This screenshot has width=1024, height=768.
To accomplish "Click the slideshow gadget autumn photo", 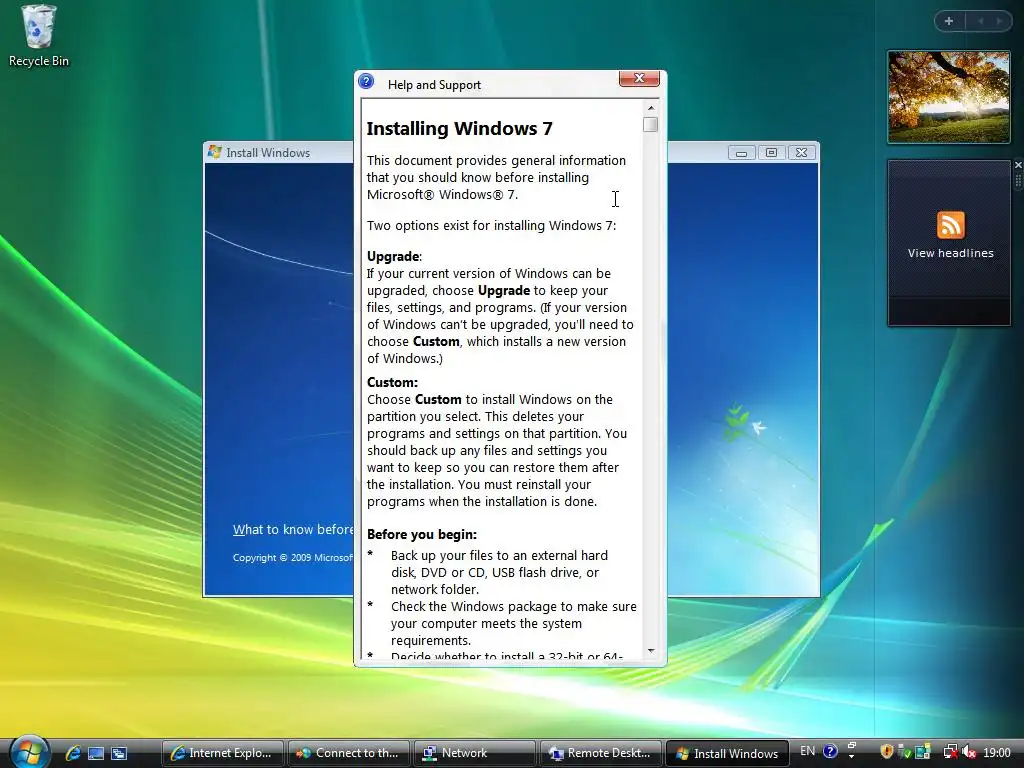I will coord(948,97).
